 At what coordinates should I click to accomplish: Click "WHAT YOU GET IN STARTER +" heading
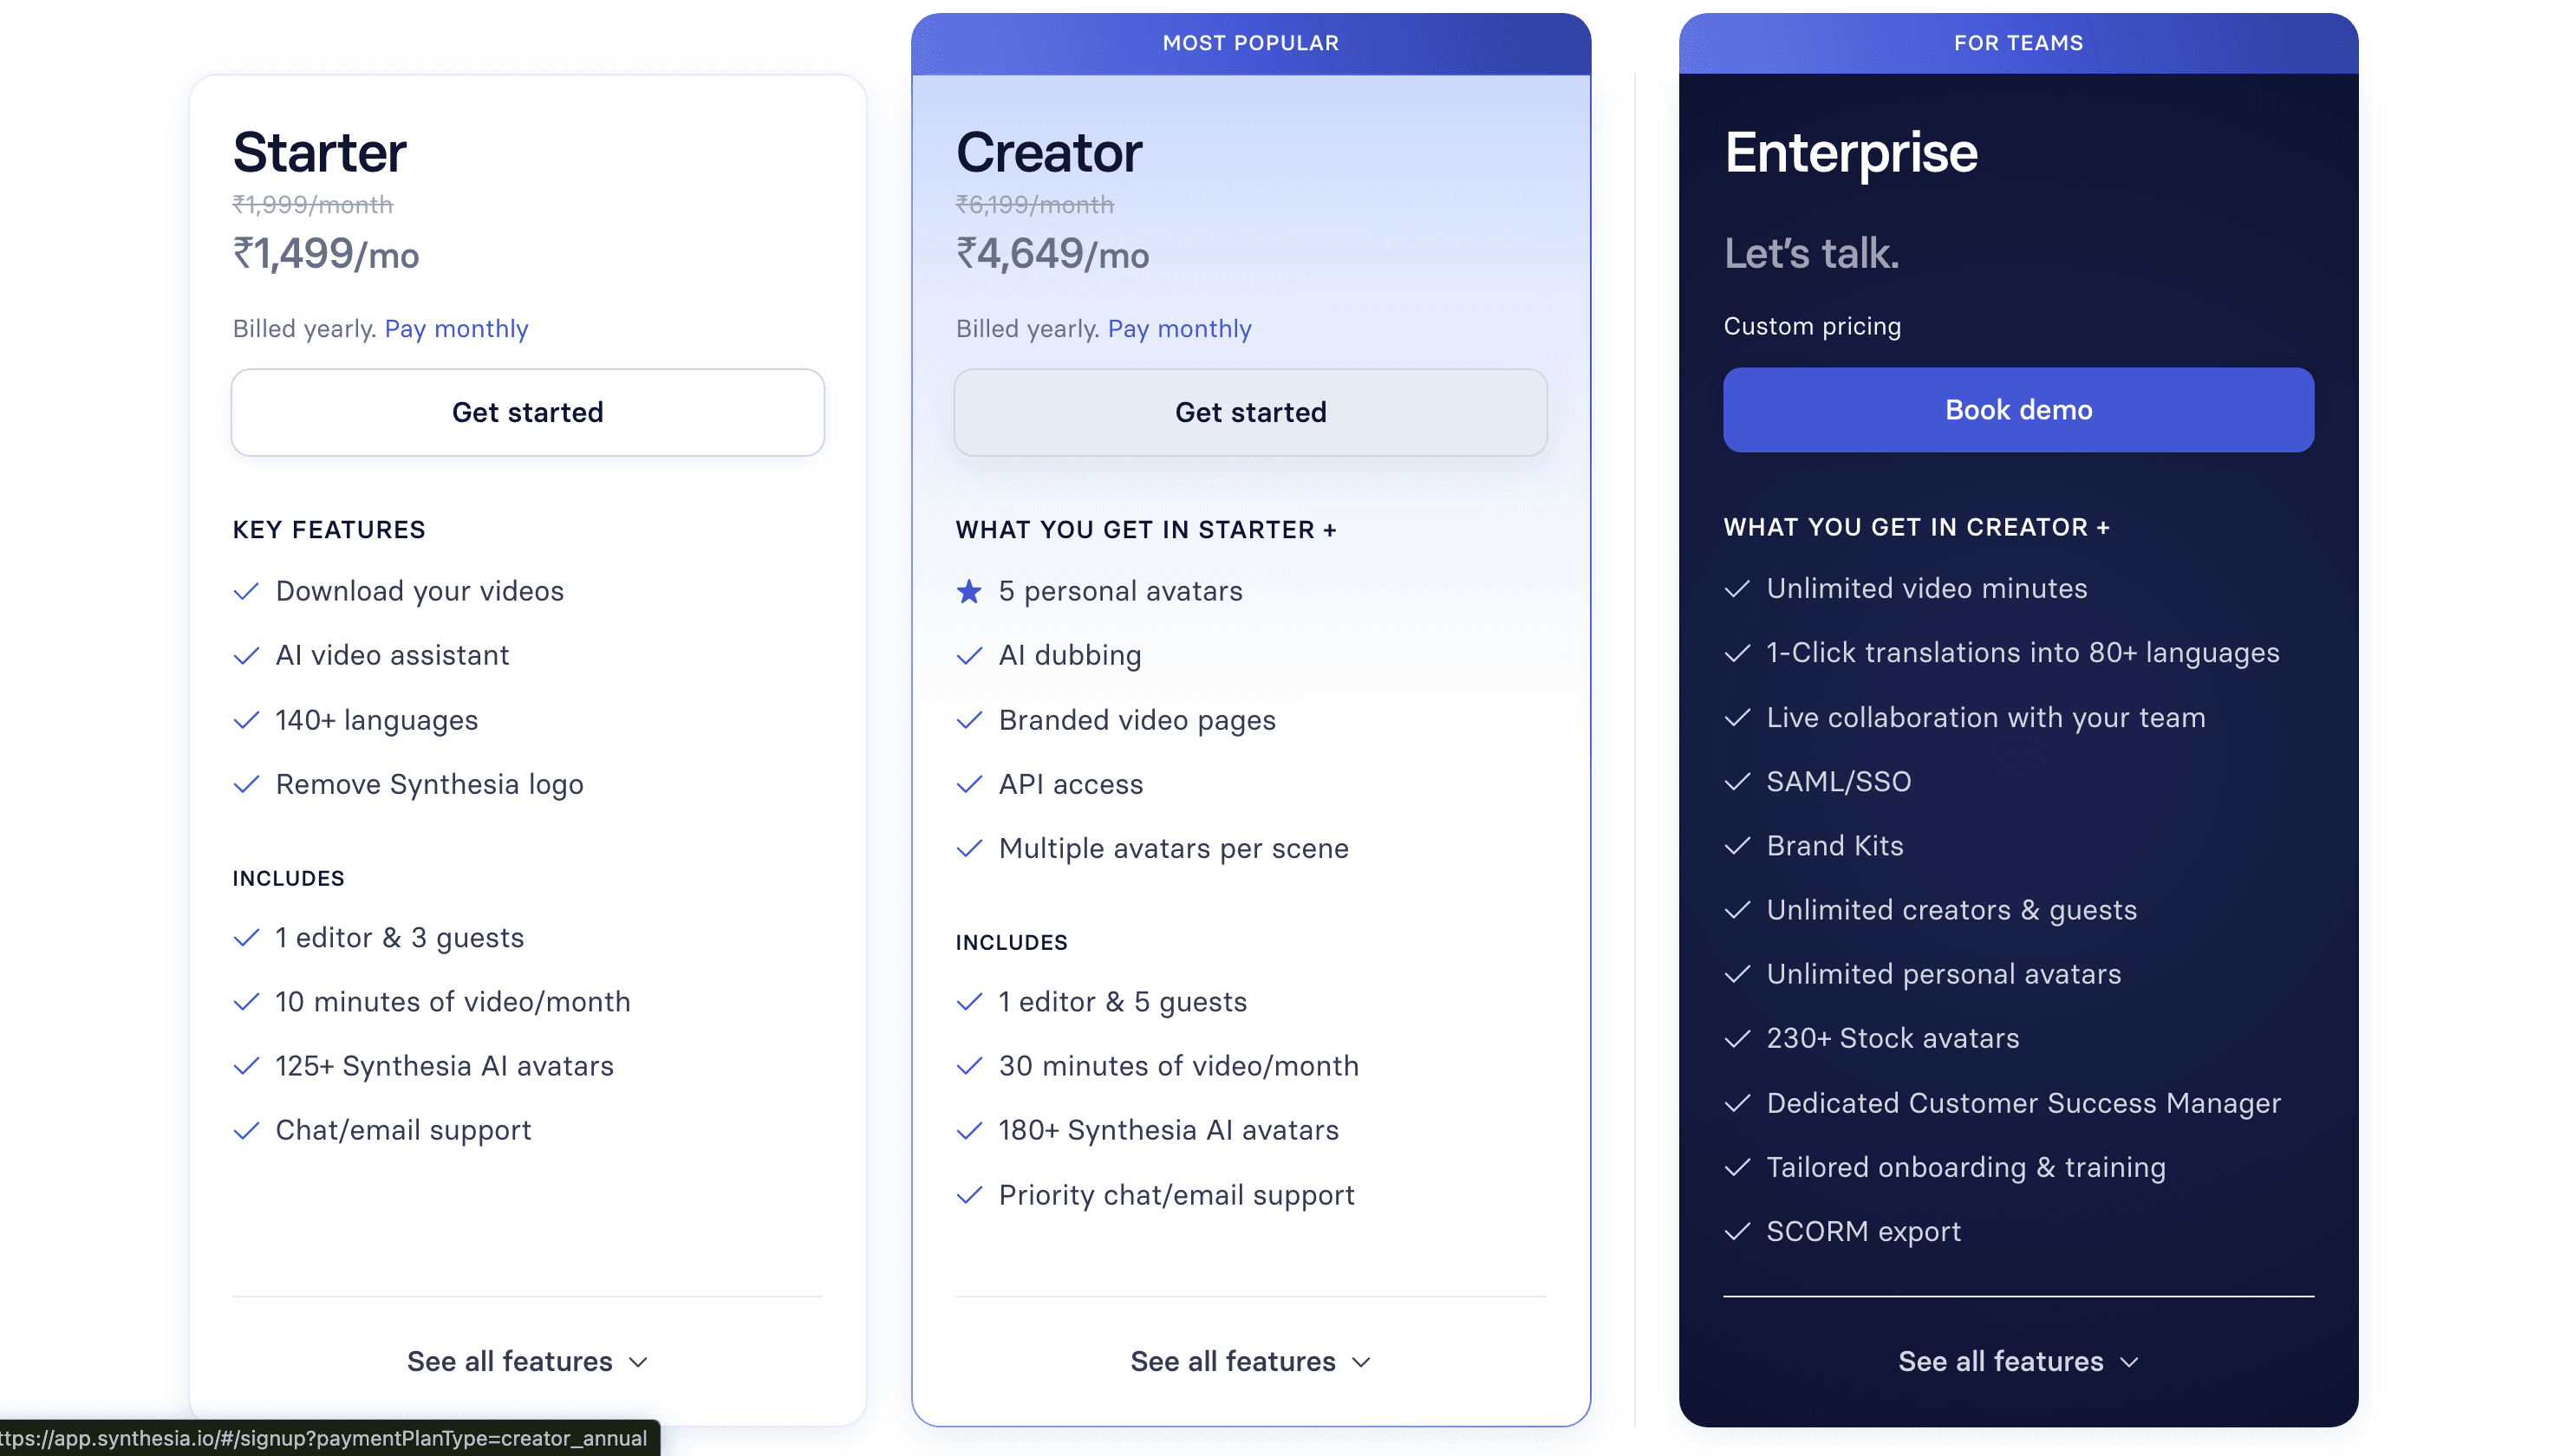pyautogui.click(x=1146, y=530)
